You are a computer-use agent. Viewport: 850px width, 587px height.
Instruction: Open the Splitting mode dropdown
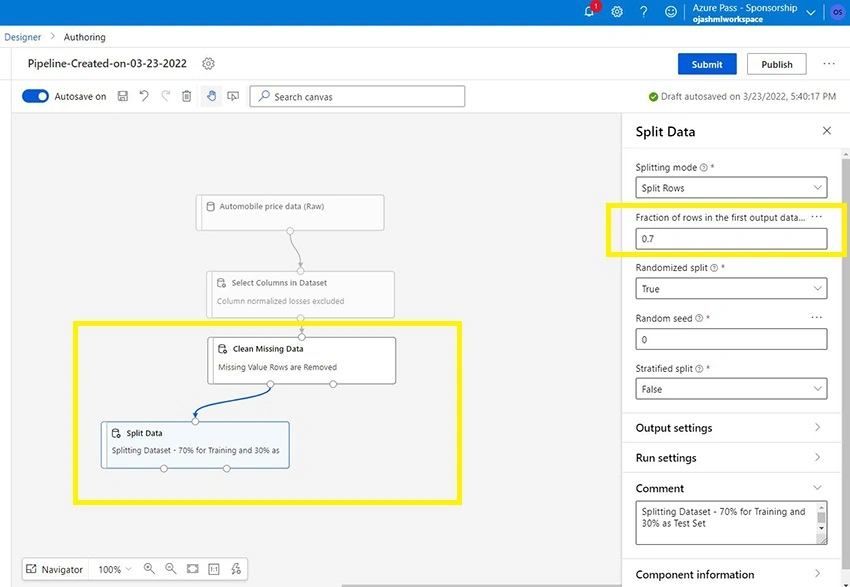[731, 188]
